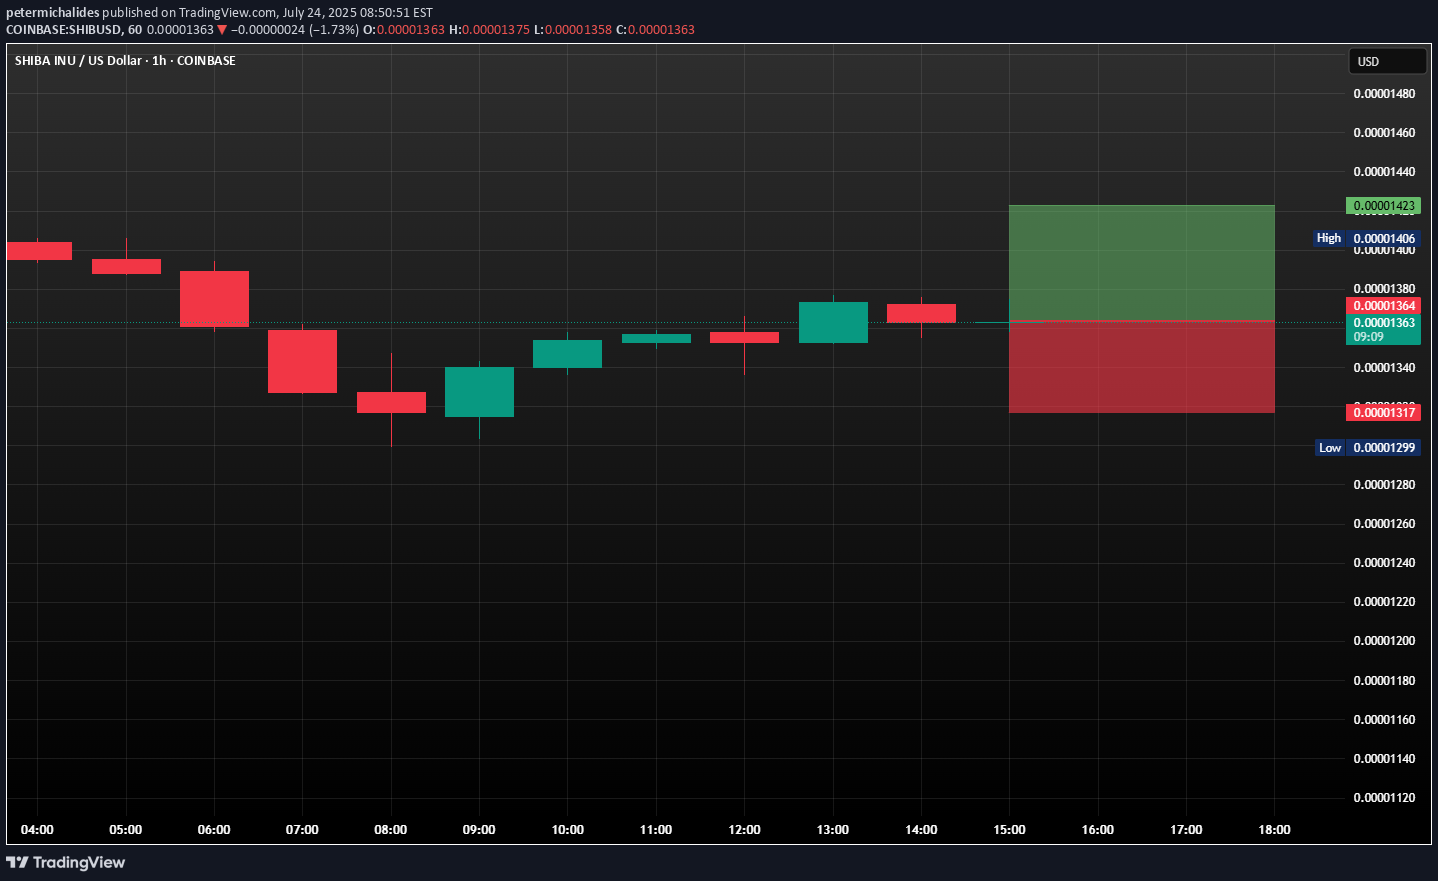Click the 15:00 time axis label
Image resolution: width=1438 pixels, height=881 pixels.
1009,830
